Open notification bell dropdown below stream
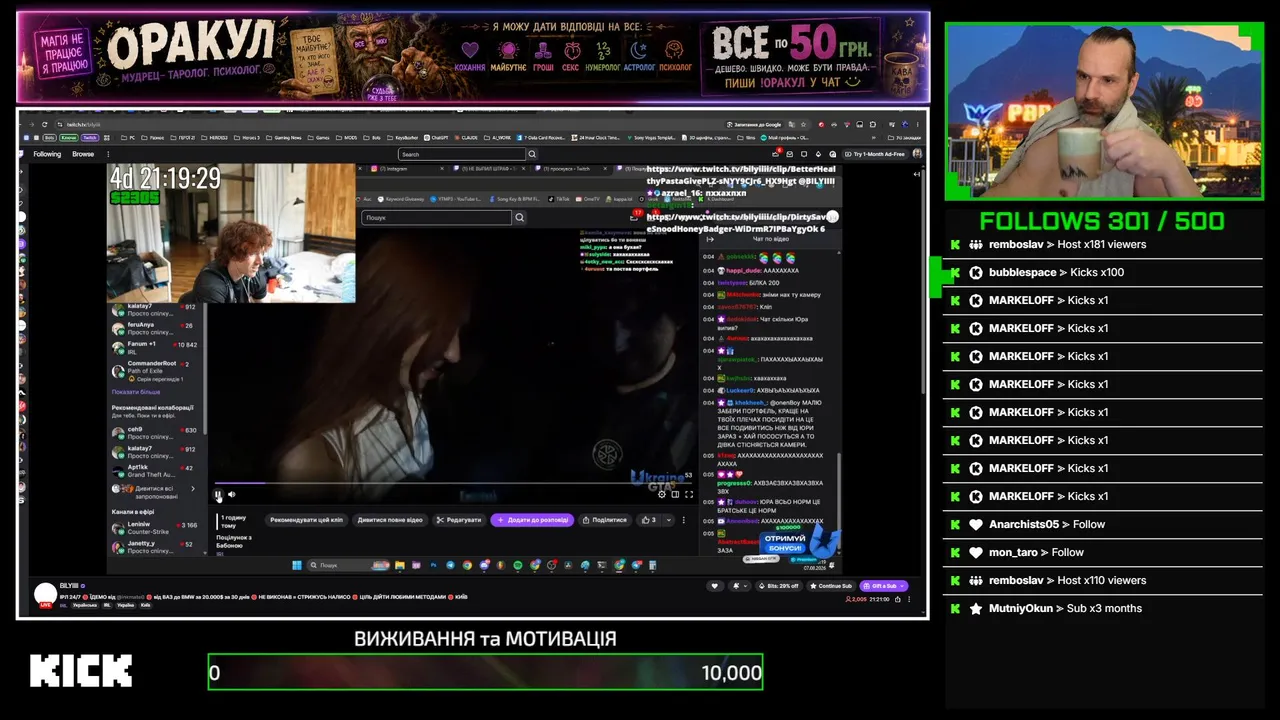The height and width of the screenshot is (720, 1280). (x=738, y=586)
